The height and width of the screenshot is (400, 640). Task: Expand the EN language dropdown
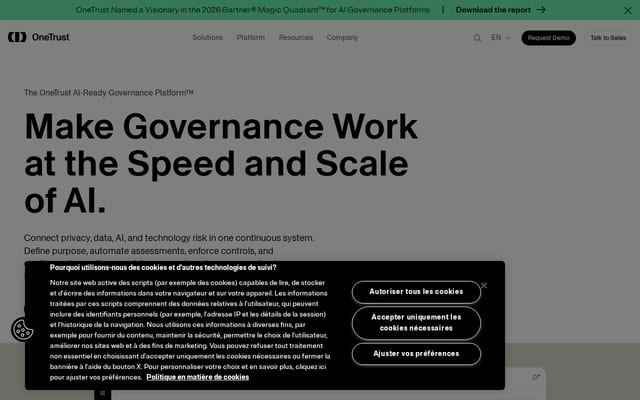[x=501, y=38]
